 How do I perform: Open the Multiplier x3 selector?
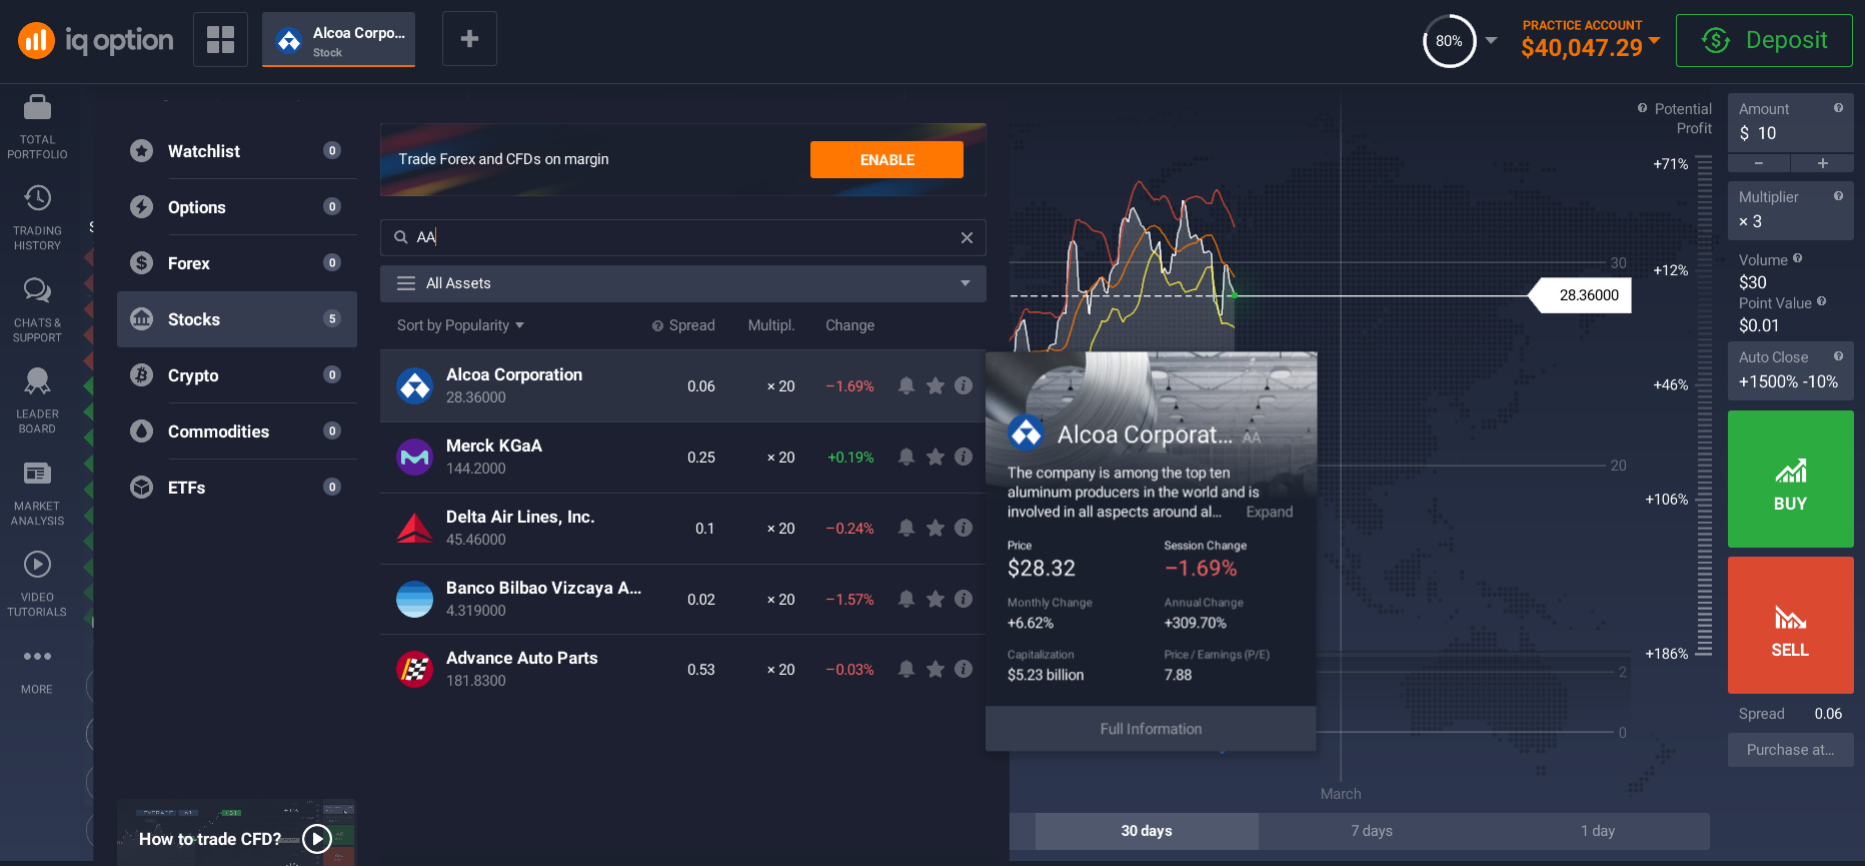(x=1790, y=210)
